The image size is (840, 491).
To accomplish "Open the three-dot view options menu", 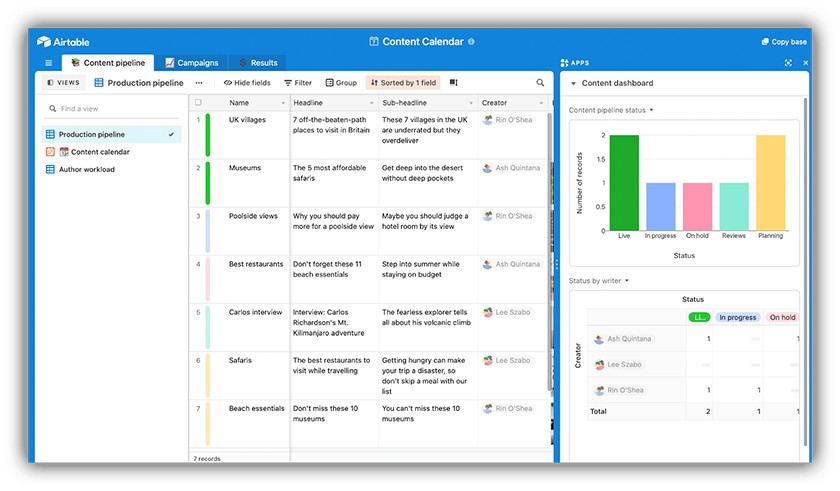I will tap(199, 83).
